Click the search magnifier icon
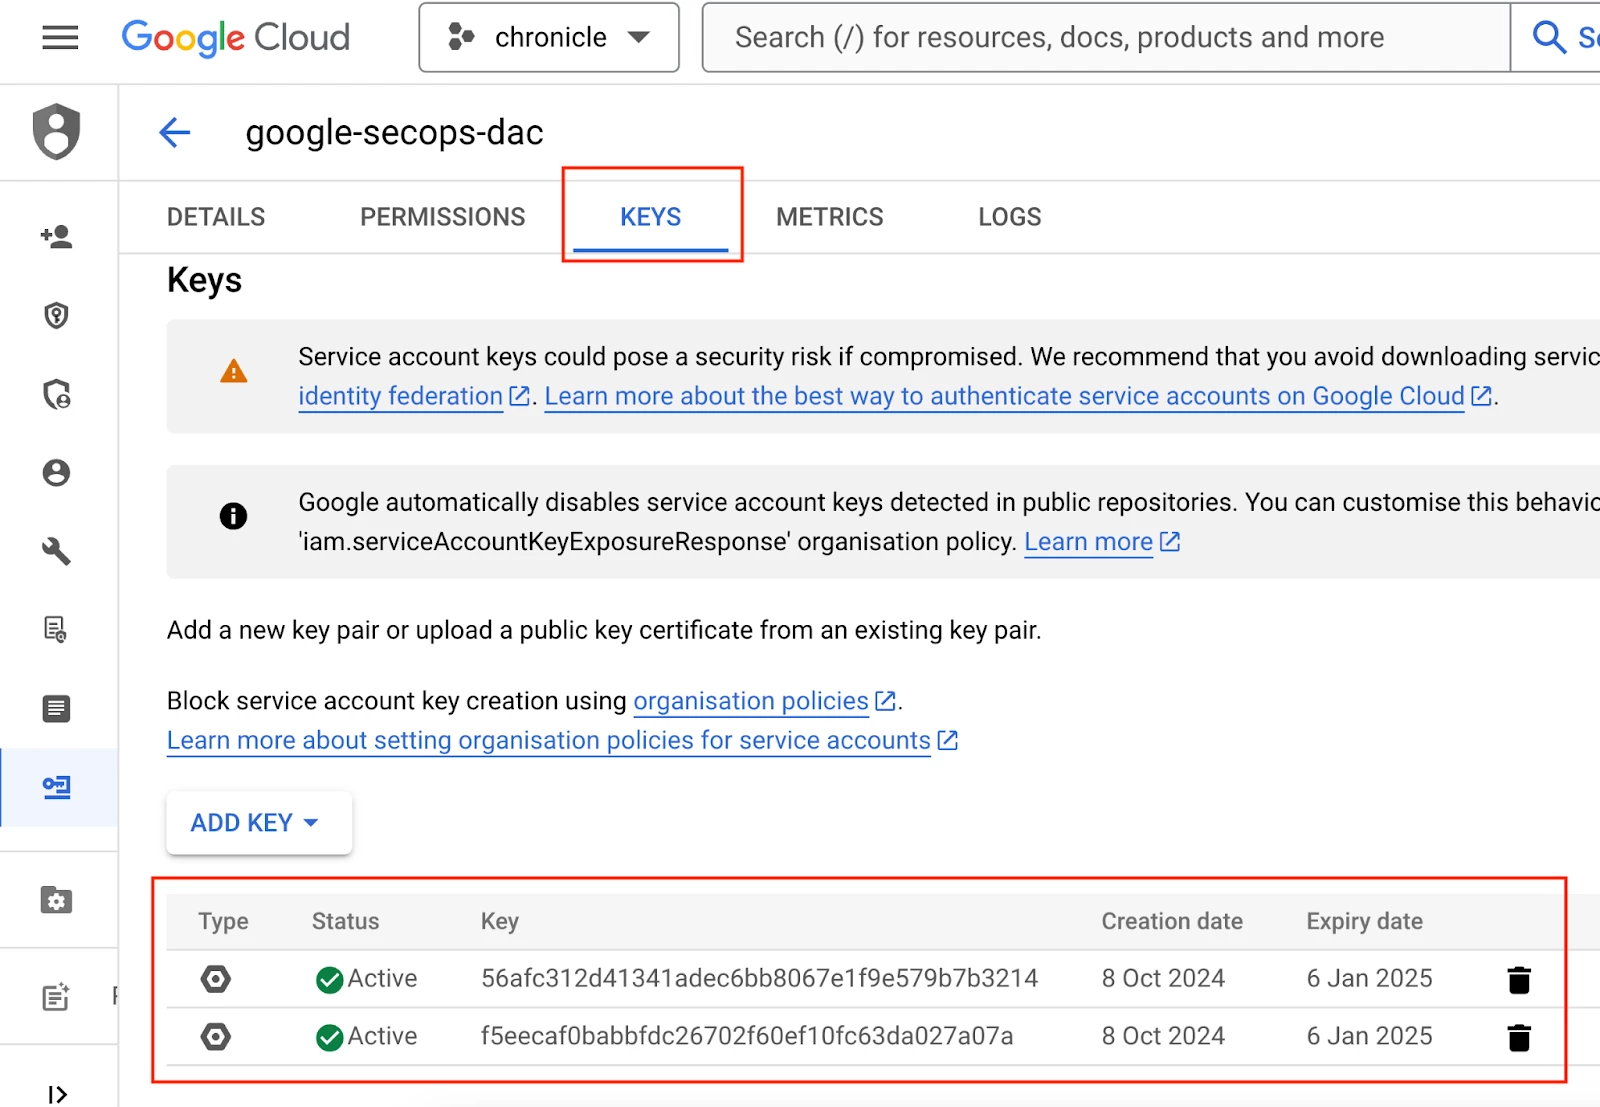The height and width of the screenshot is (1107, 1600). pyautogui.click(x=1548, y=38)
